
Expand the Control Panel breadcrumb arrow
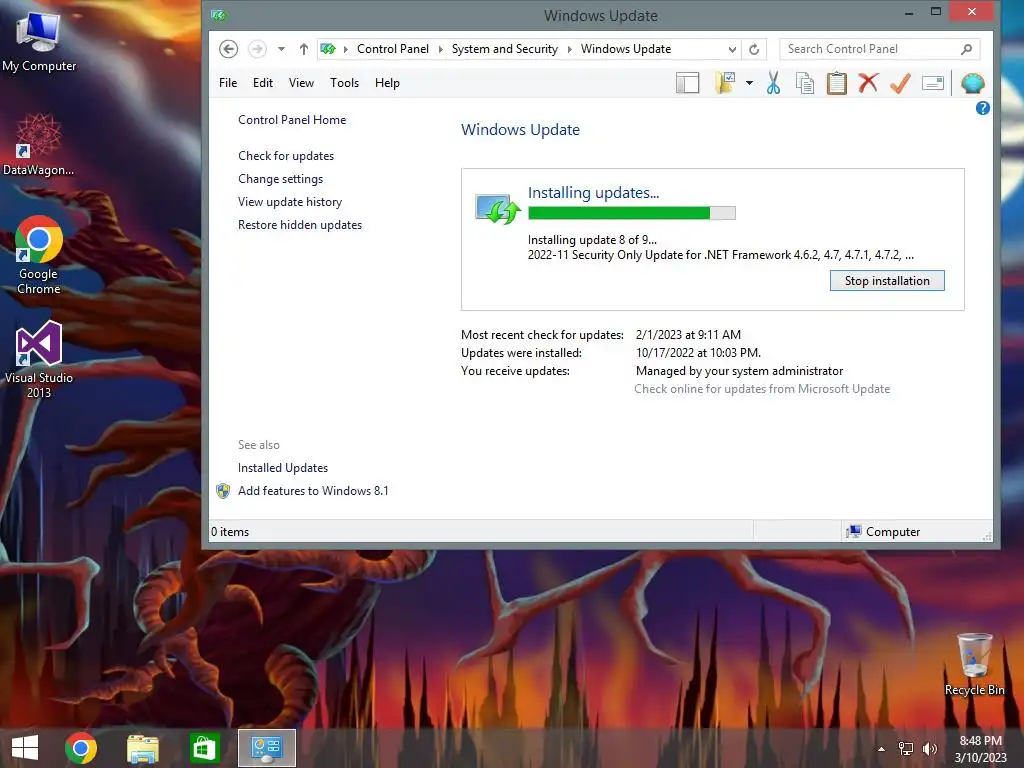click(x=440, y=49)
